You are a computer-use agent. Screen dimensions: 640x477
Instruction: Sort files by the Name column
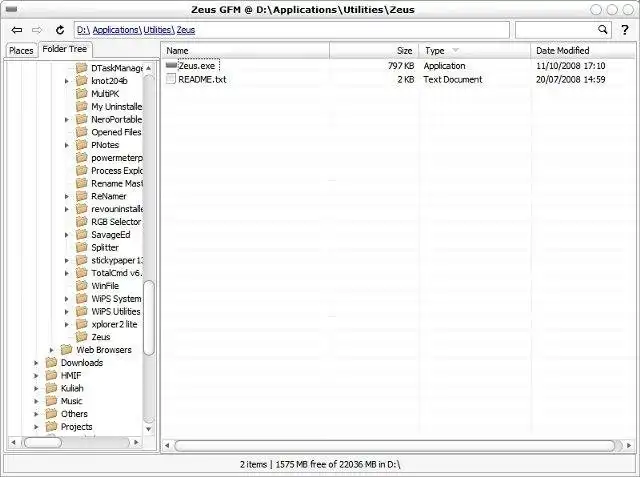tap(246, 51)
